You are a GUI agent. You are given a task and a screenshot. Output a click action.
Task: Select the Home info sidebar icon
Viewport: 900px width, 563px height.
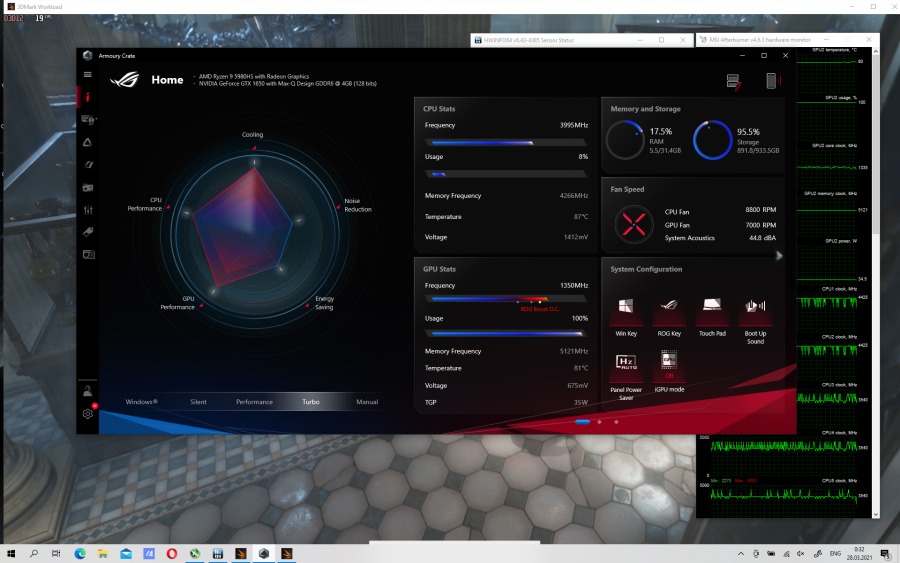pos(87,97)
